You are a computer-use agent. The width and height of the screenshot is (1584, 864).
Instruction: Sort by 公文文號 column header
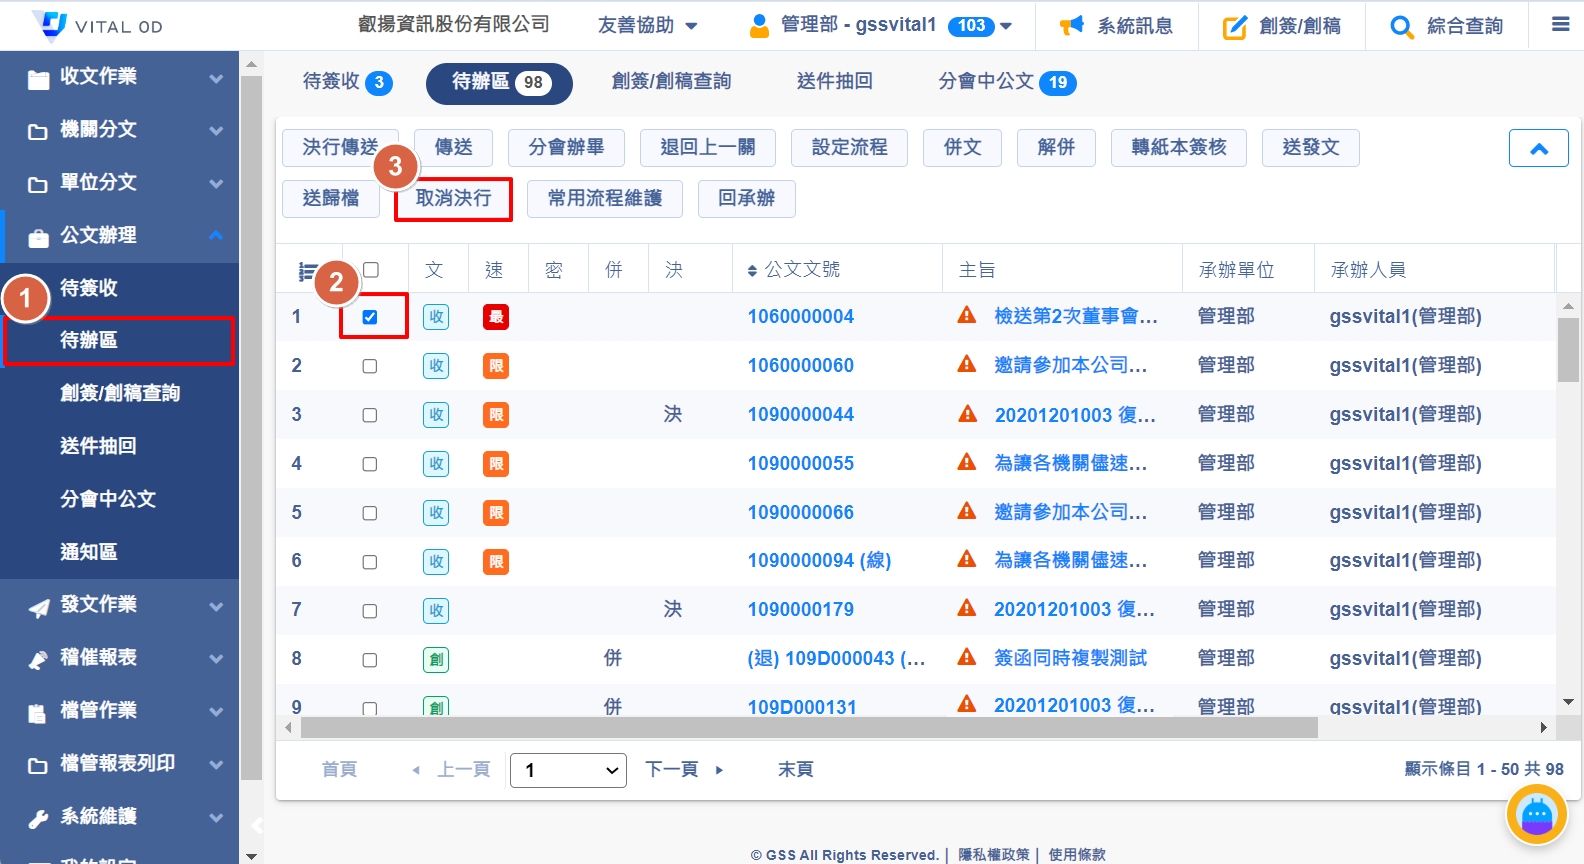tap(801, 270)
